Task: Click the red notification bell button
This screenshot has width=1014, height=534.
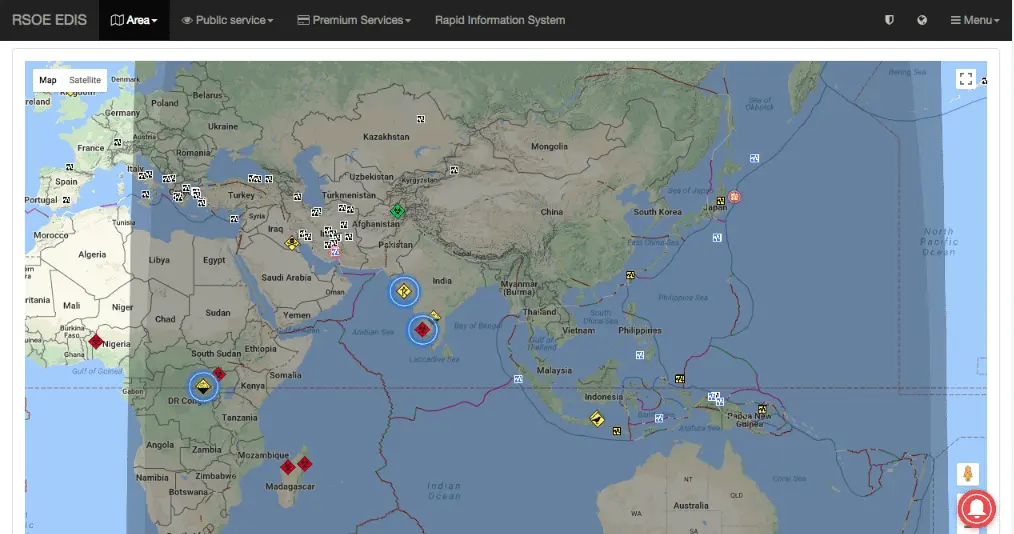Action: [x=977, y=509]
